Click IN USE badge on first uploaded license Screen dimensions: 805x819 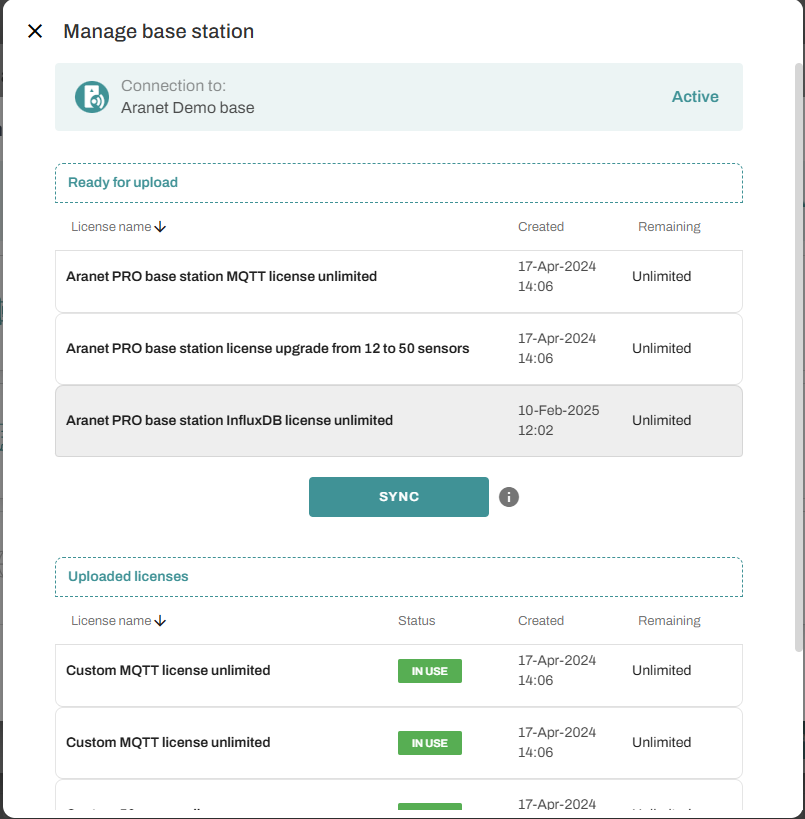point(429,671)
